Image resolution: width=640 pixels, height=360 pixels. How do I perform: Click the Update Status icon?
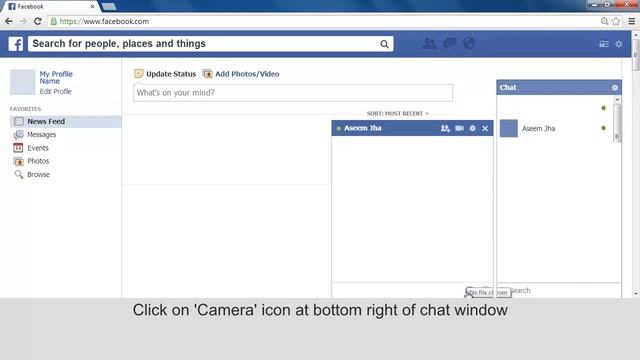(139, 74)
